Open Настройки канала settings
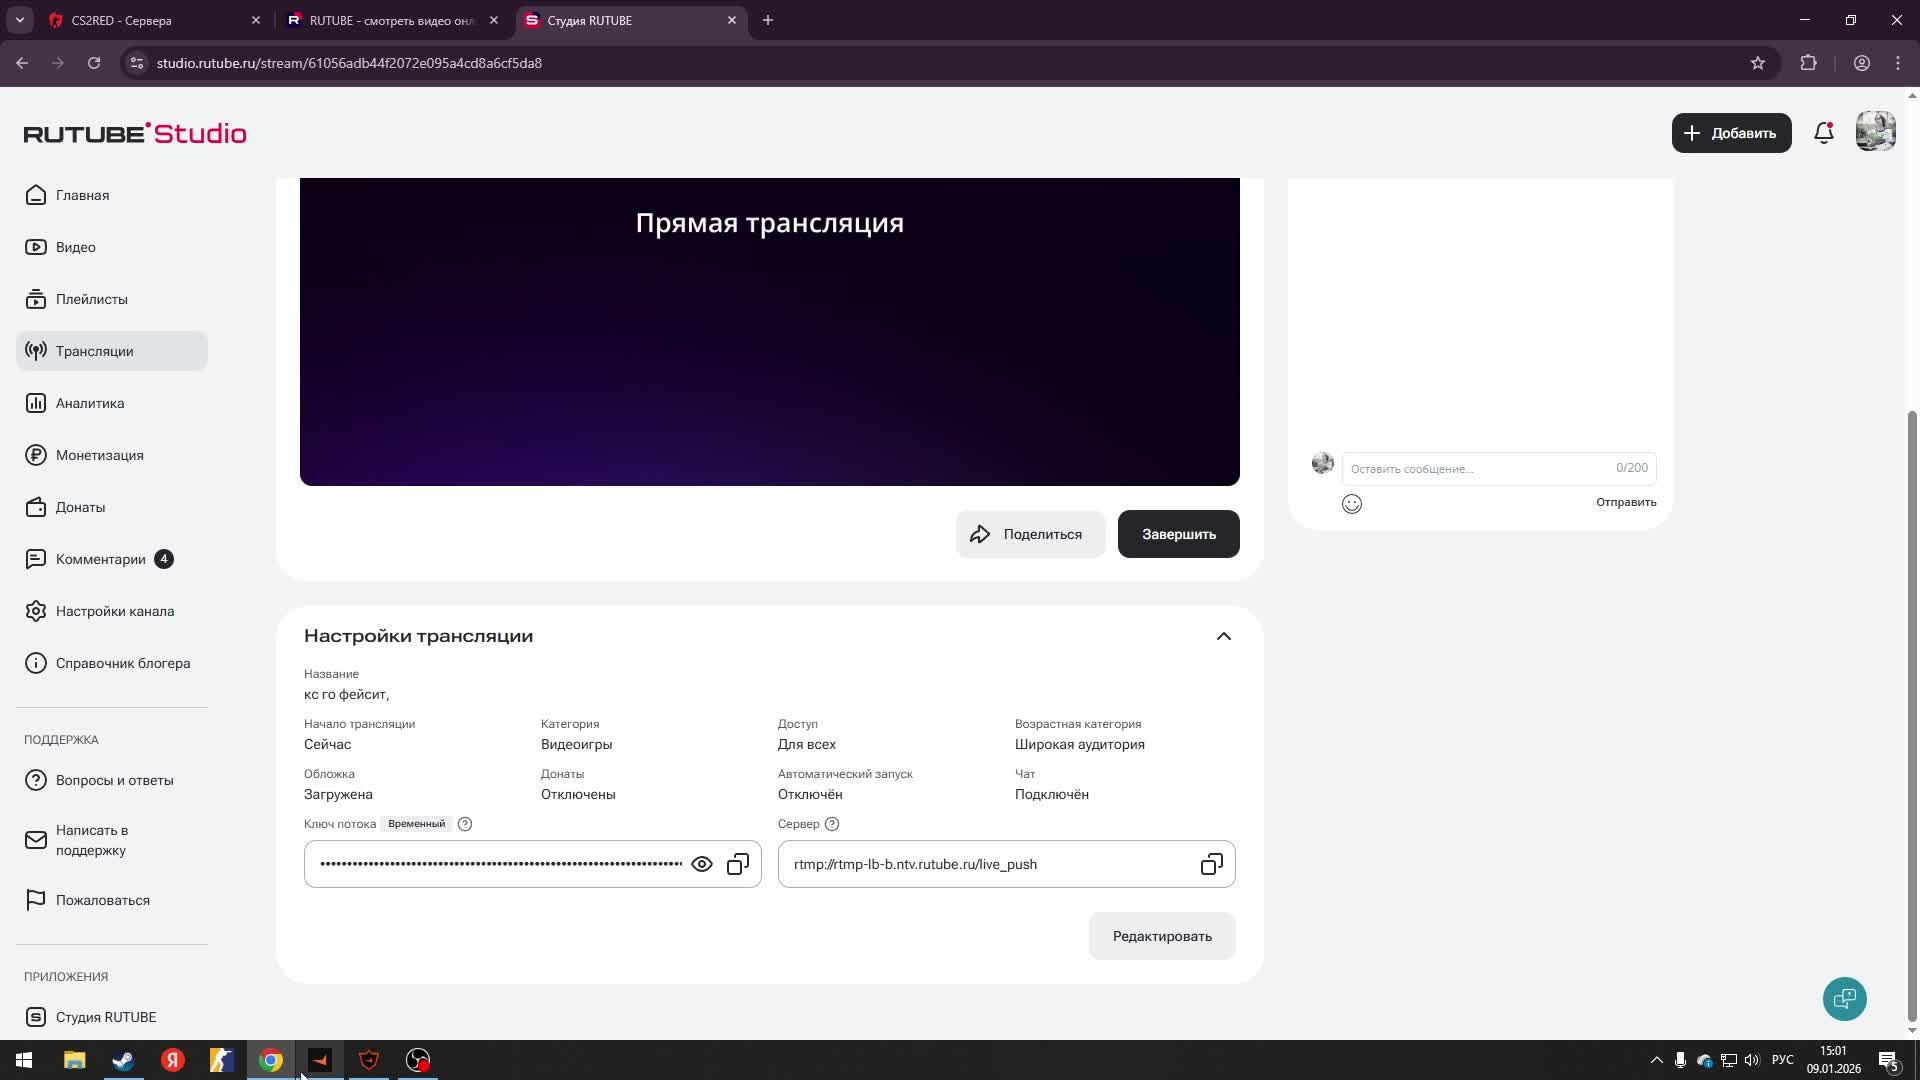This screenshot has width=1920, height=1080. (115, 611)
